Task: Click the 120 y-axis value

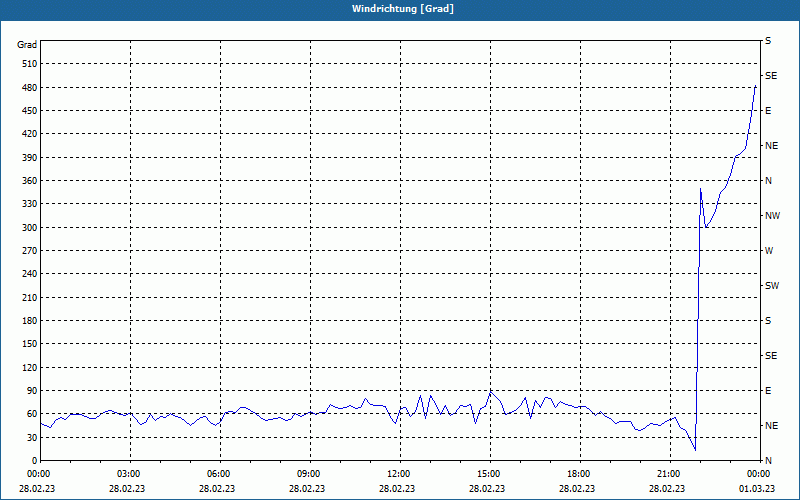Action: coord(30,367)
